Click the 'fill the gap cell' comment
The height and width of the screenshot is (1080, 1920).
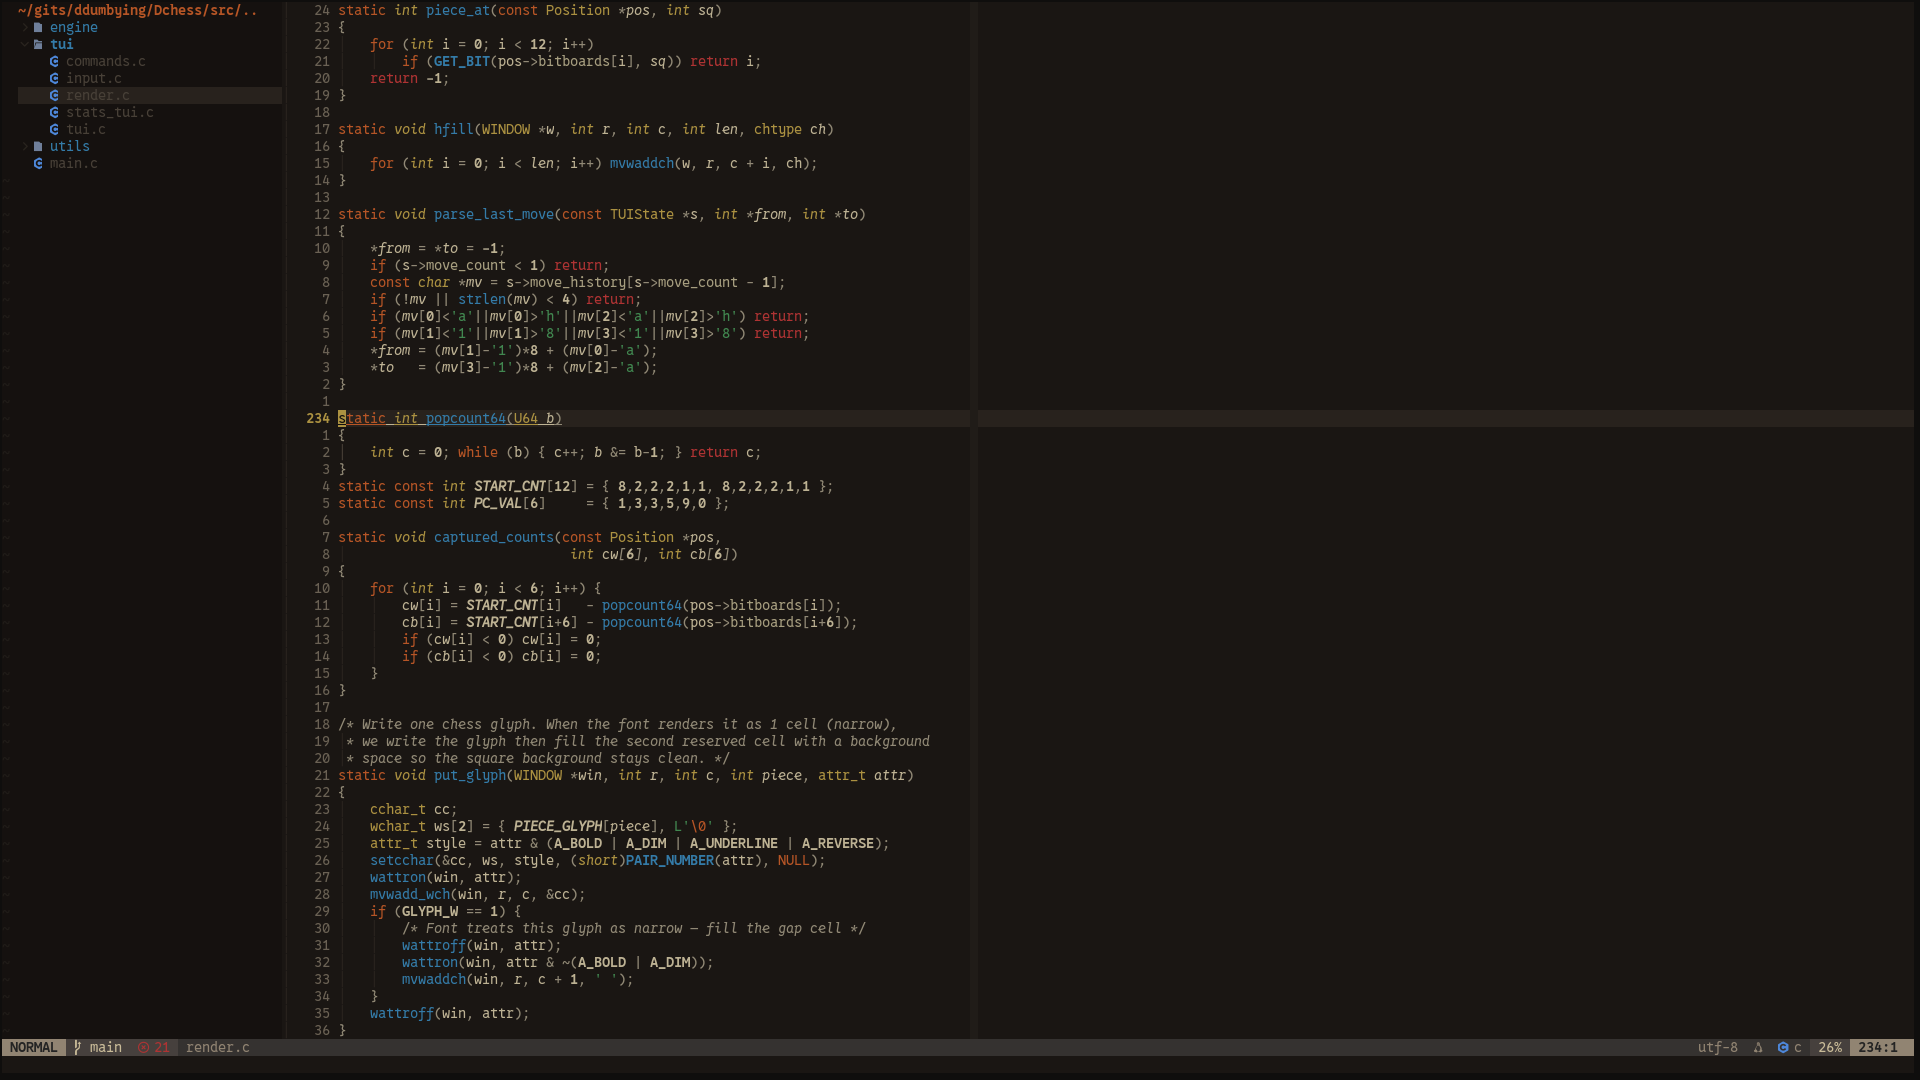pos(634,929)
